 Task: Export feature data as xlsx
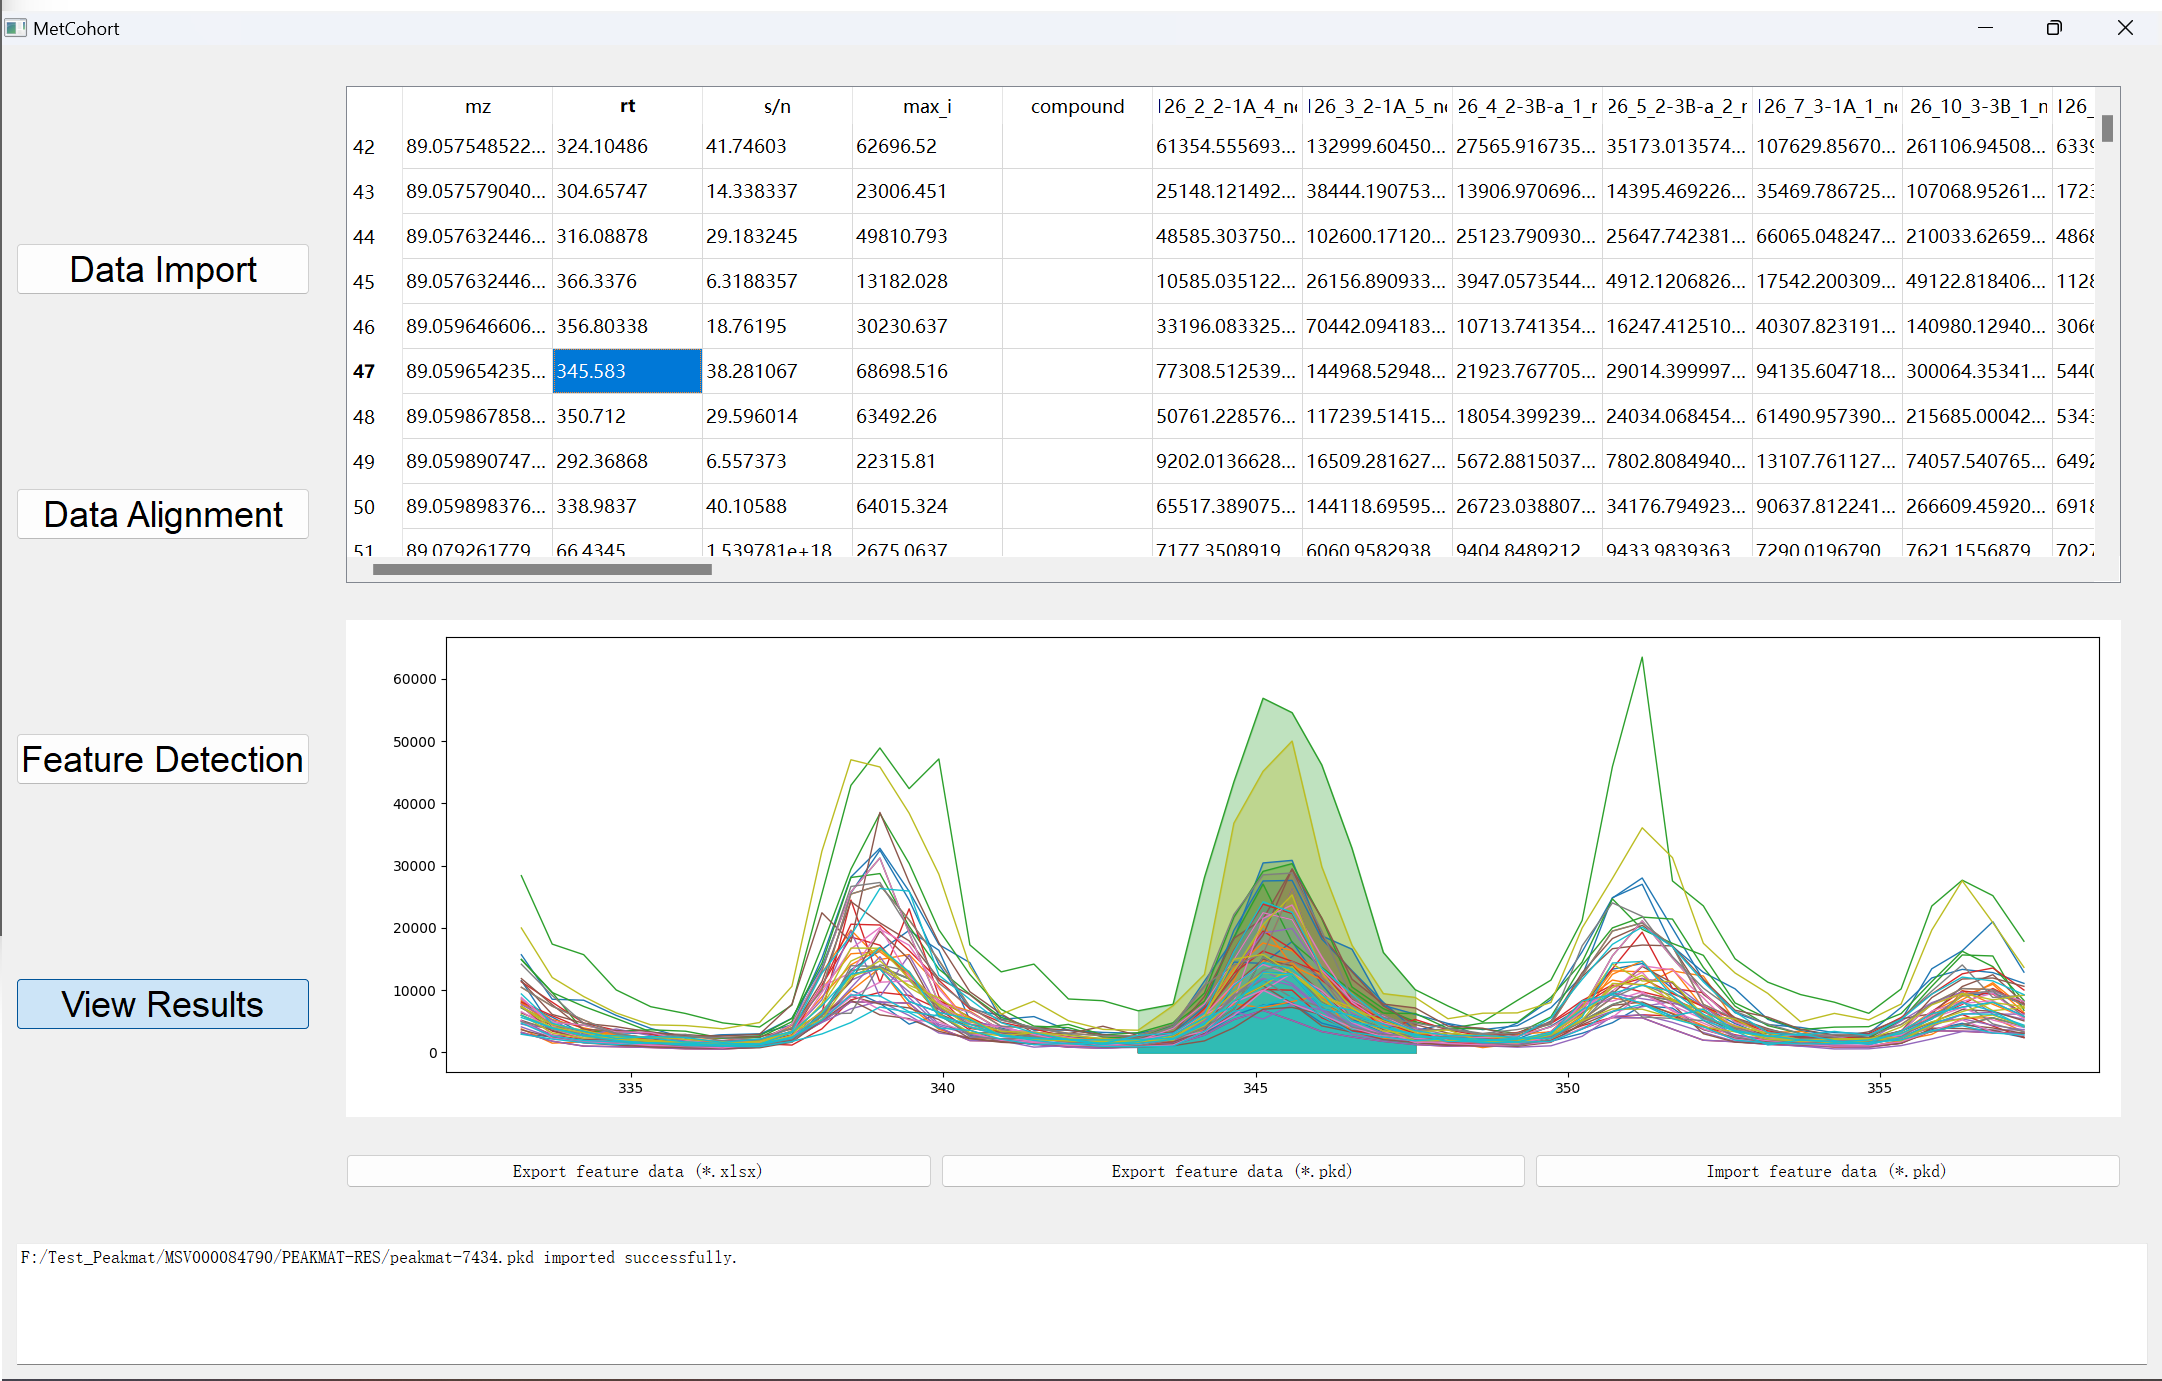pos(638,1171)
